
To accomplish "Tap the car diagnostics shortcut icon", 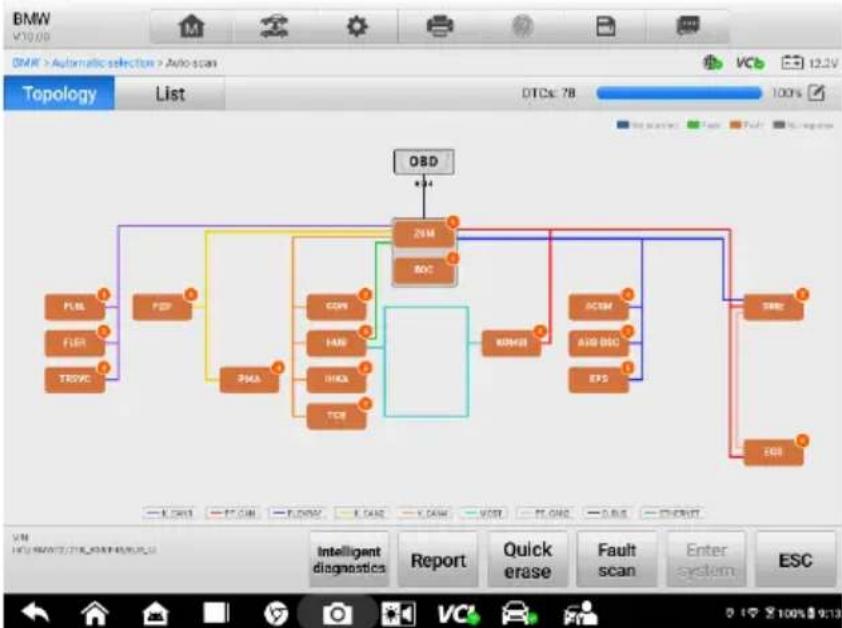I will [519, 613].
